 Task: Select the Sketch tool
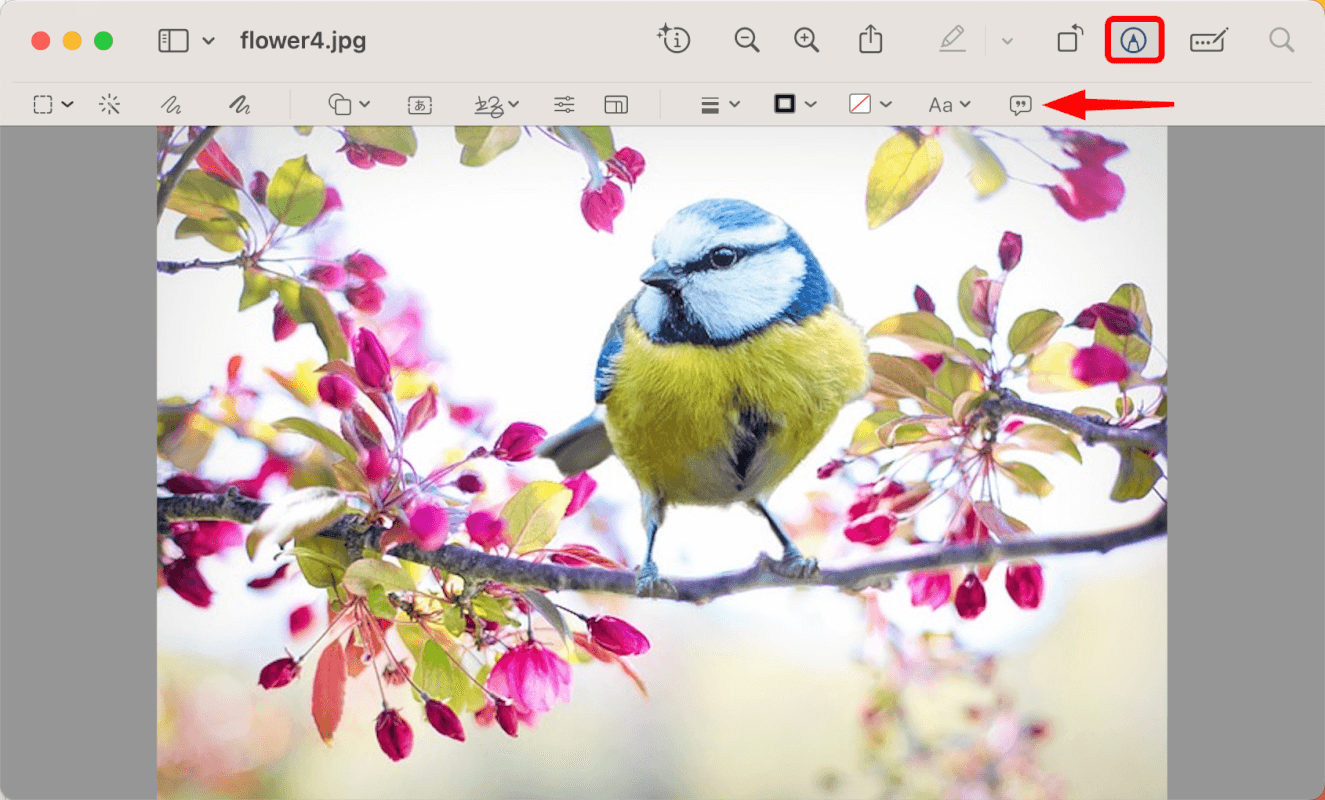172,104
